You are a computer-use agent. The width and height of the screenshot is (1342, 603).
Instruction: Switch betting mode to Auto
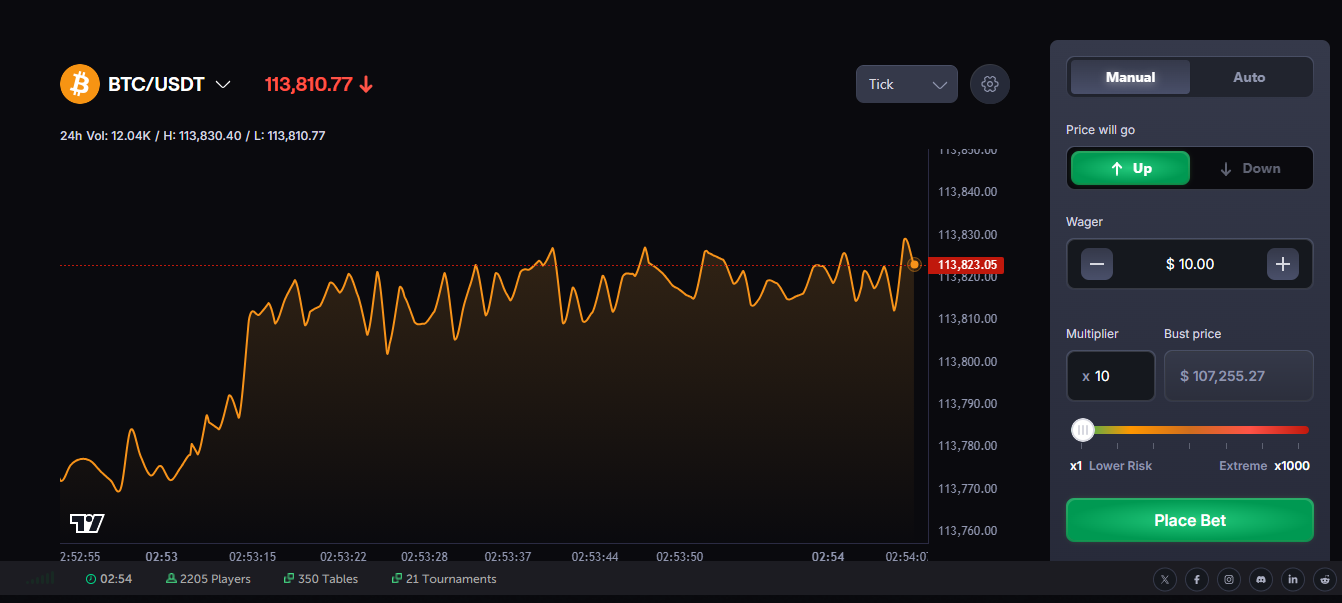click(x=1250, y=76)
